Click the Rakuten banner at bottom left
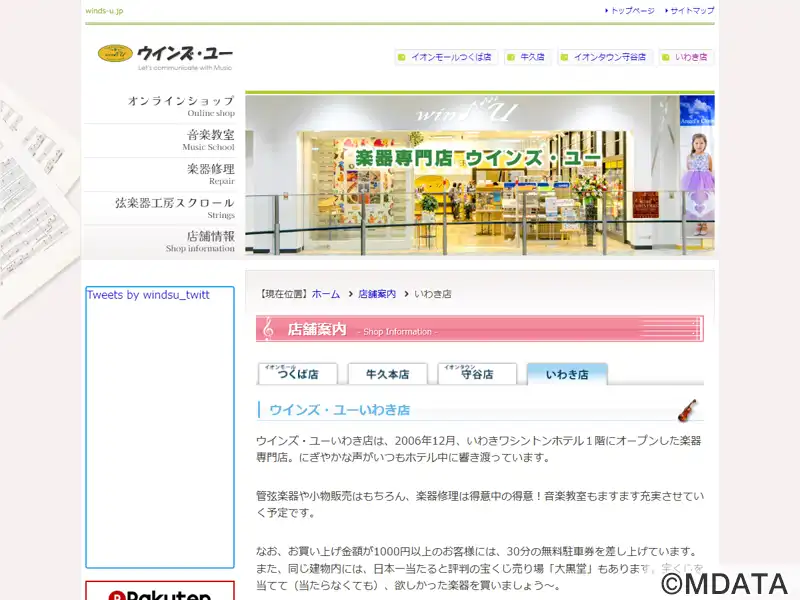 click(x=160, y=591)
